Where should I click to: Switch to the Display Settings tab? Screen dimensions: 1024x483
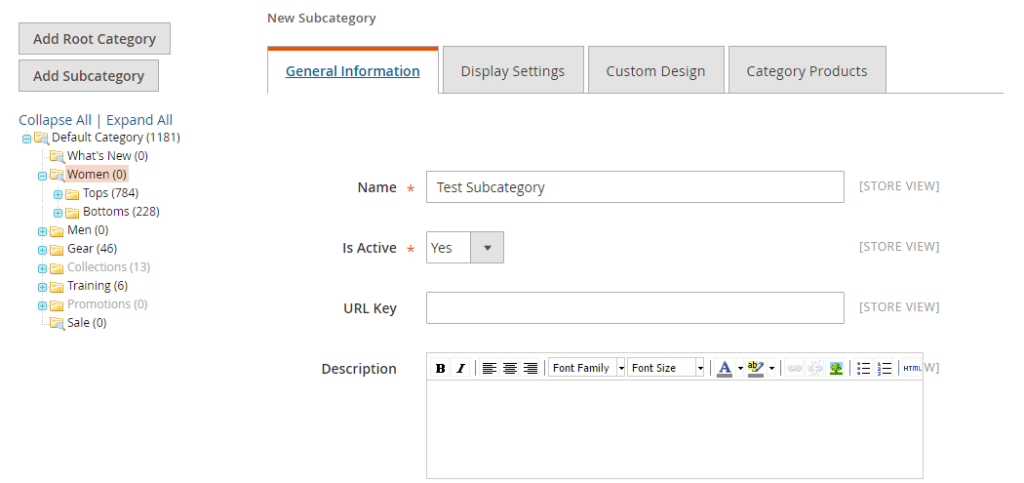512,71
